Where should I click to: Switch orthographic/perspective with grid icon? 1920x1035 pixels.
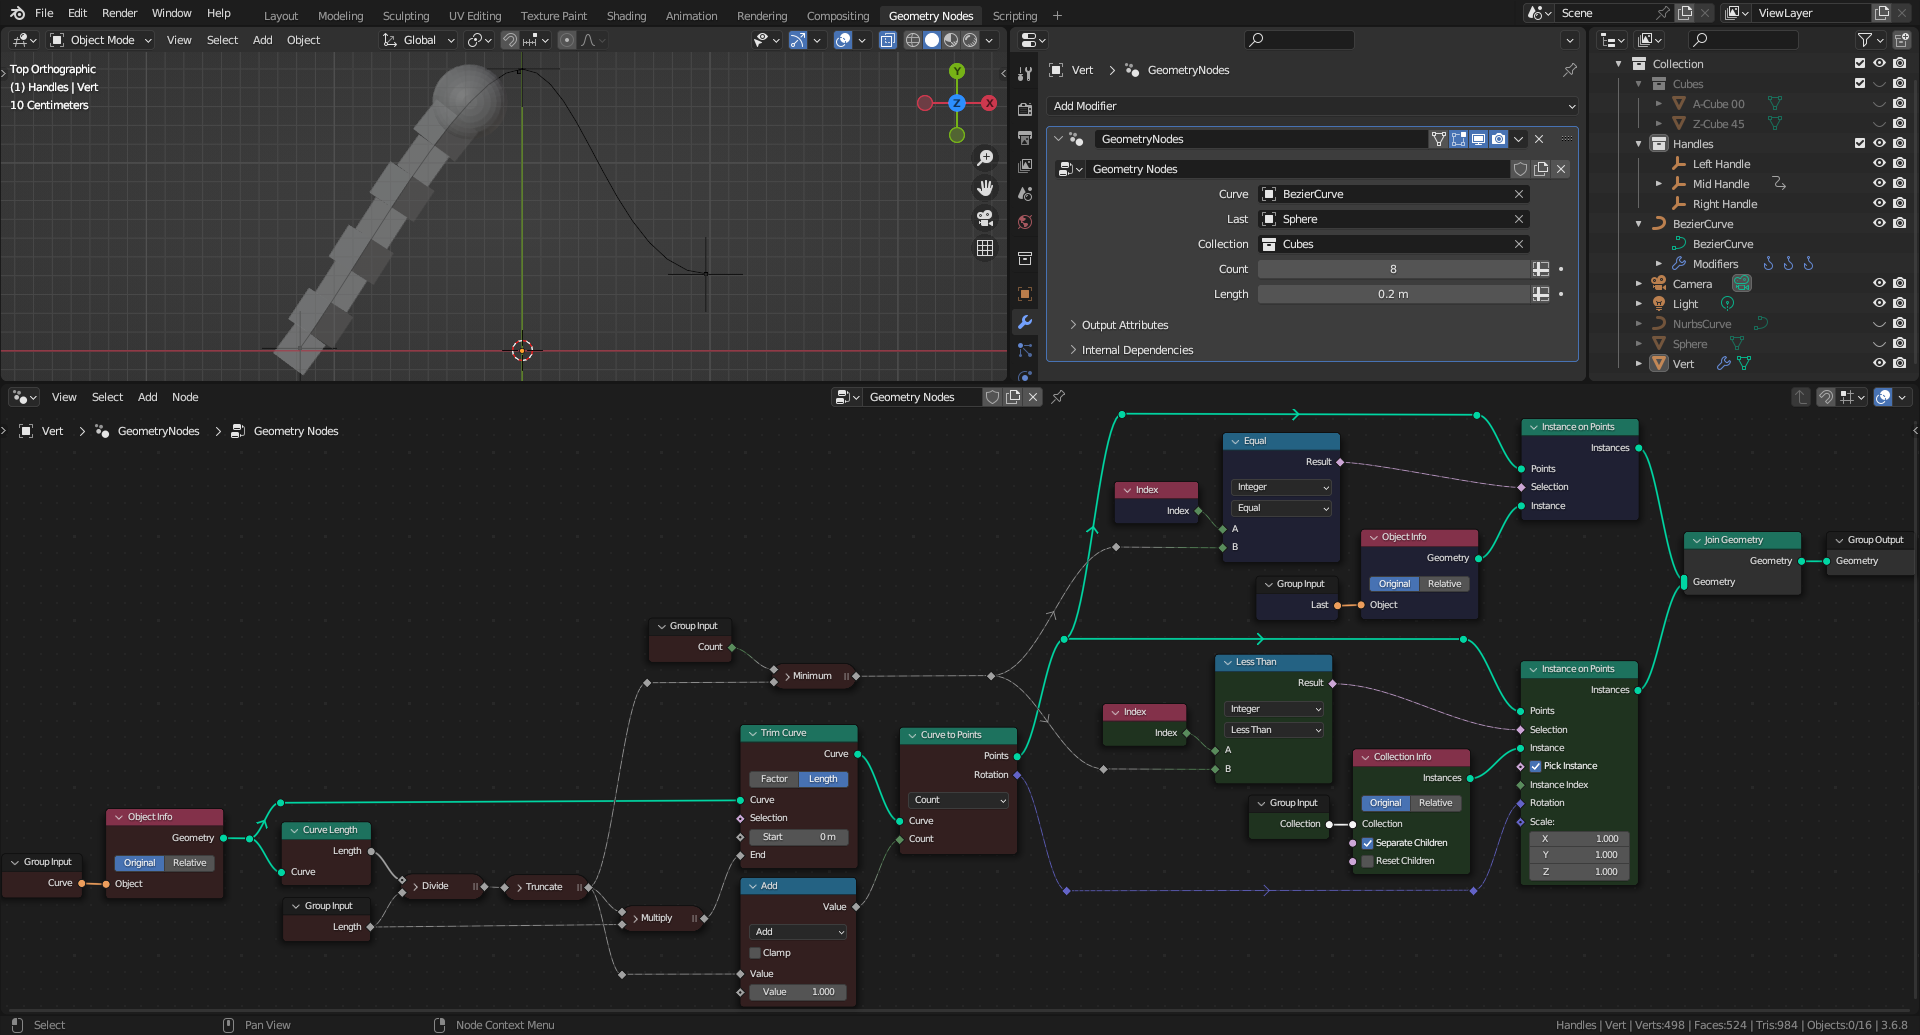(985, 248)
